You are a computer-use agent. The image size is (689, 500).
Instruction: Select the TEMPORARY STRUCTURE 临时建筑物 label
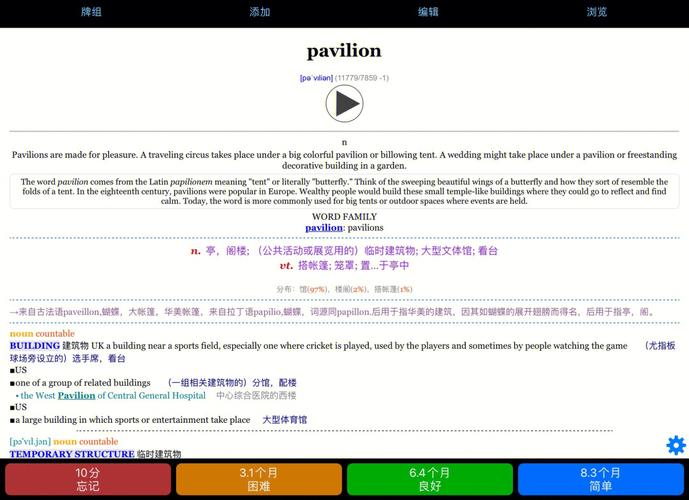95,454
